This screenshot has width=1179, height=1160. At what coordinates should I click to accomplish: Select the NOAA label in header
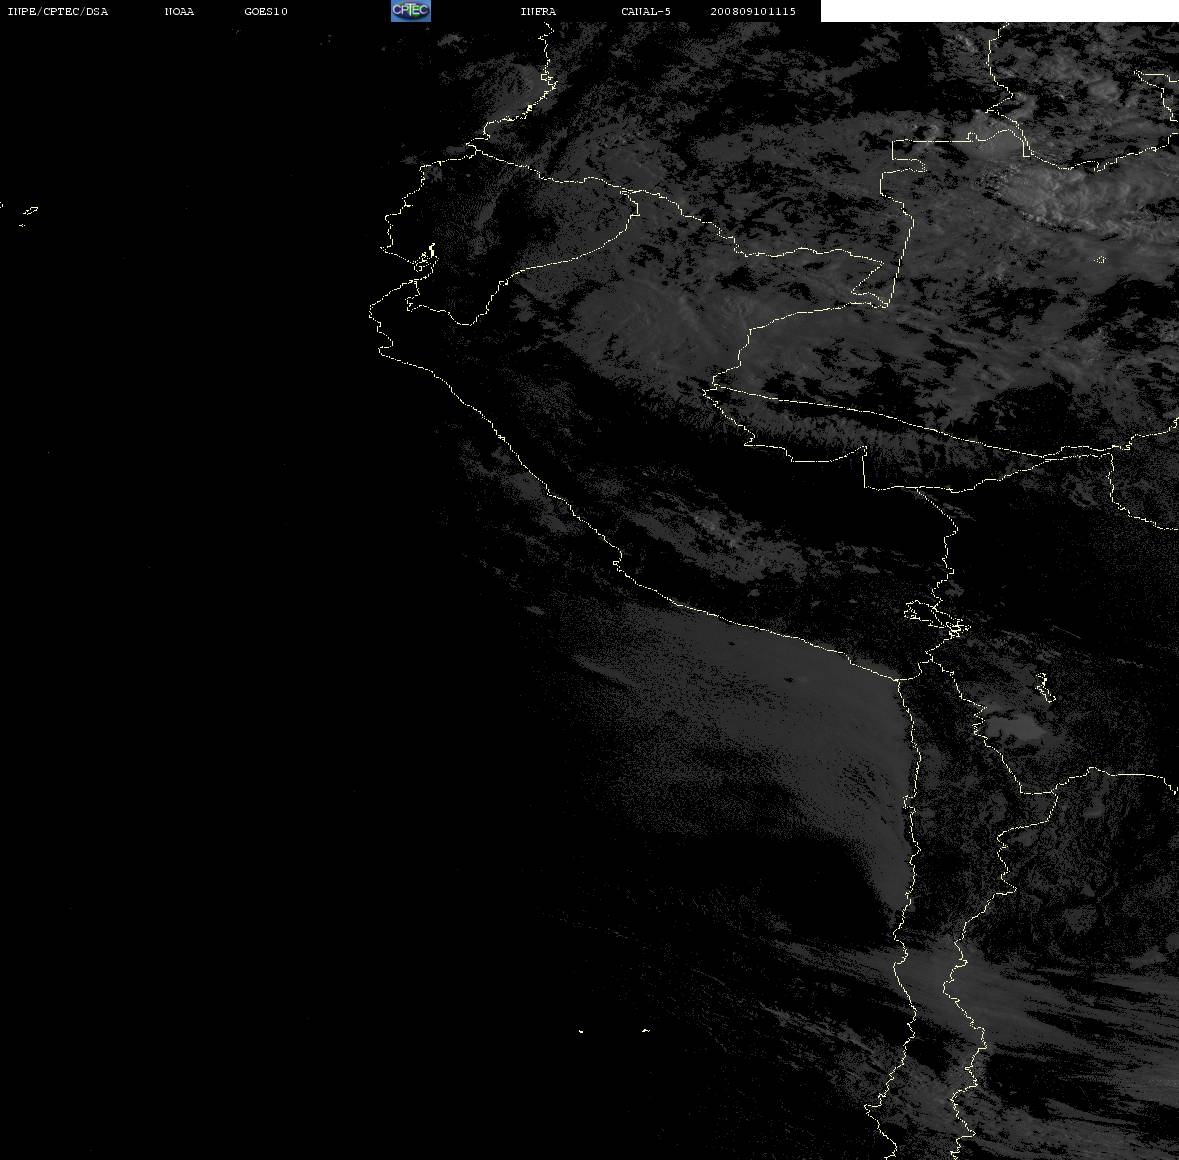pos(179,11)
